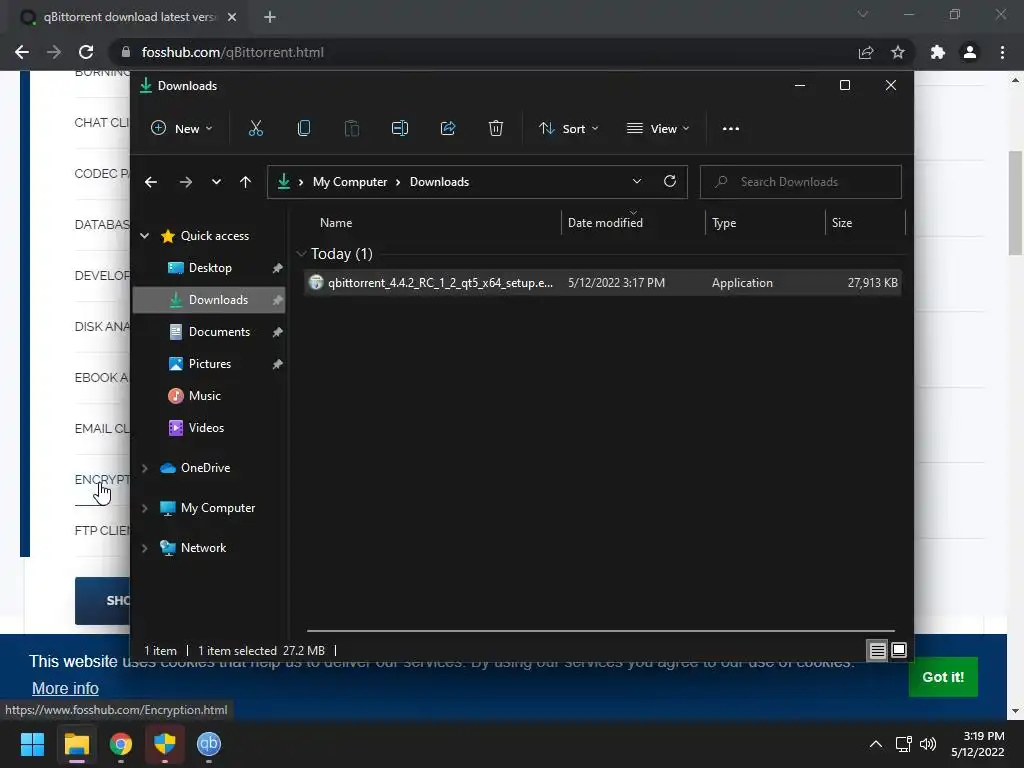Select Videos in the navigation pane
Image resolution: width=1024 pixels, height=768 pixels.
(209, 428)
